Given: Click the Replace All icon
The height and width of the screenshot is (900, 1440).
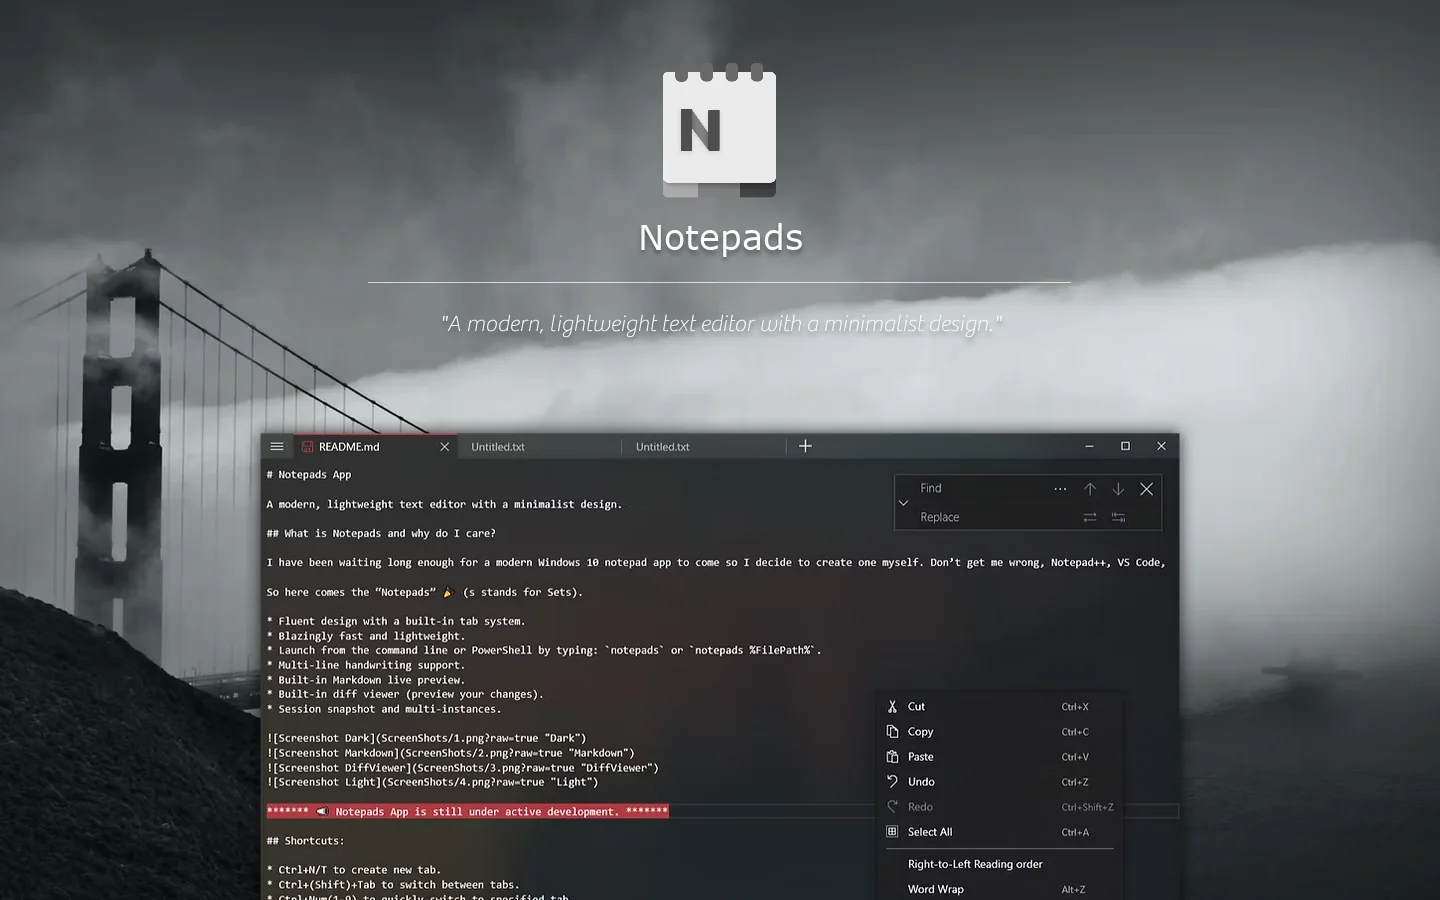Looking at the screenshot, I should 1118,517.
